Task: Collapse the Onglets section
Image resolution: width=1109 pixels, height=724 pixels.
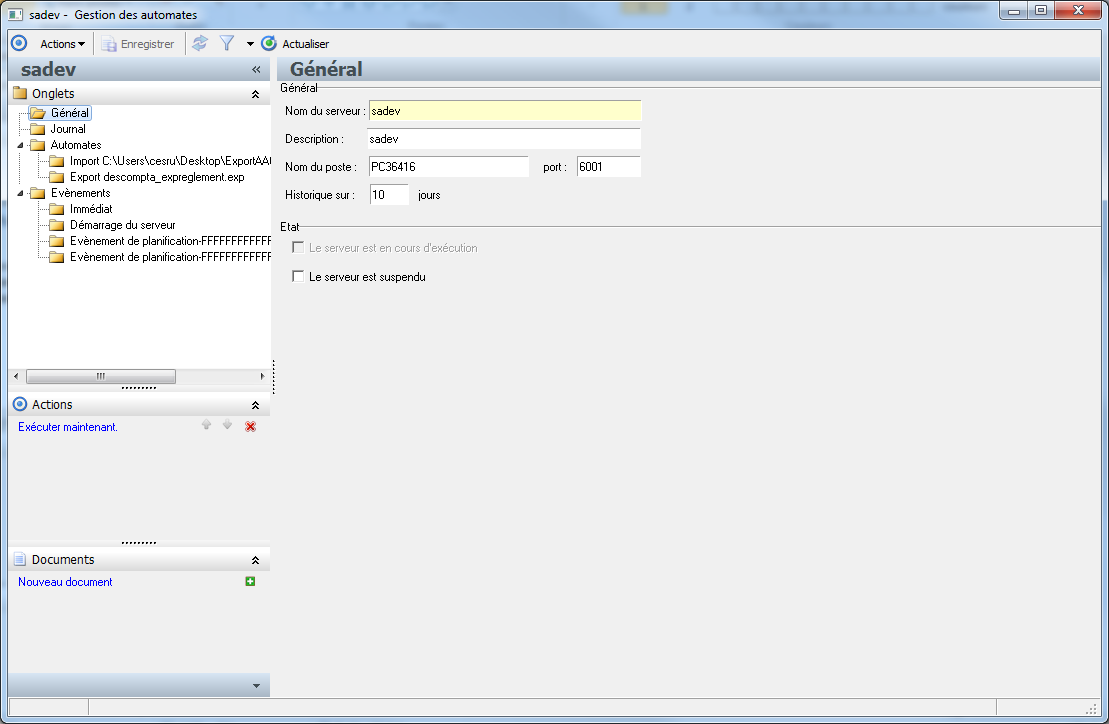Action: click(255, 94)
